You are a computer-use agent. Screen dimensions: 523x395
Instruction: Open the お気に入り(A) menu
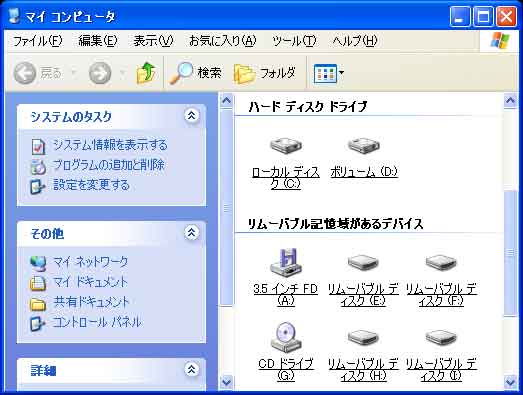[222, 41]
